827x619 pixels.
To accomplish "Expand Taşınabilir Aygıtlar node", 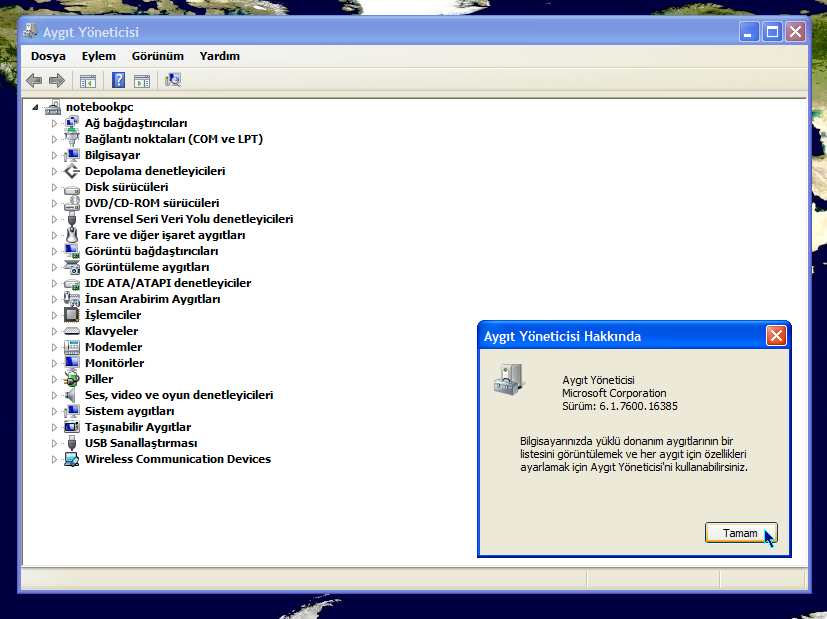I will (54, 427).
